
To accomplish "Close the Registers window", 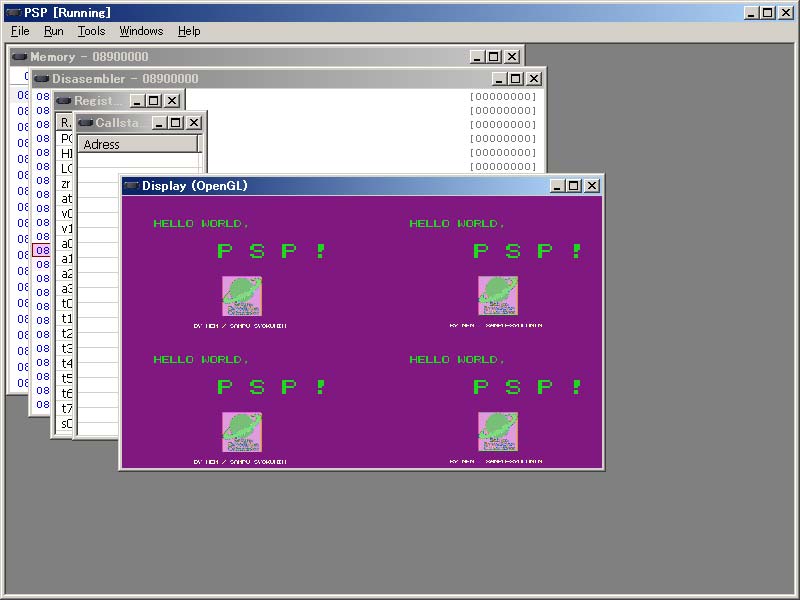I will [x=172, y=101].
